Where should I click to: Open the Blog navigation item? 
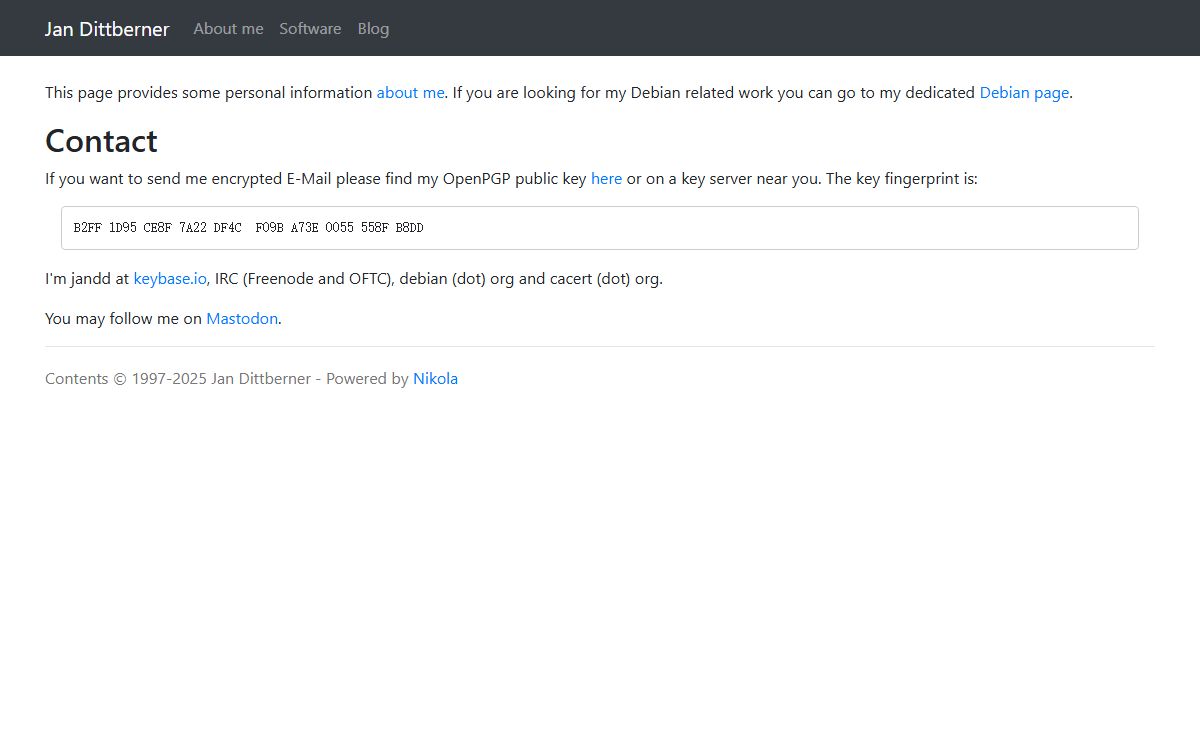click(373, 29)
